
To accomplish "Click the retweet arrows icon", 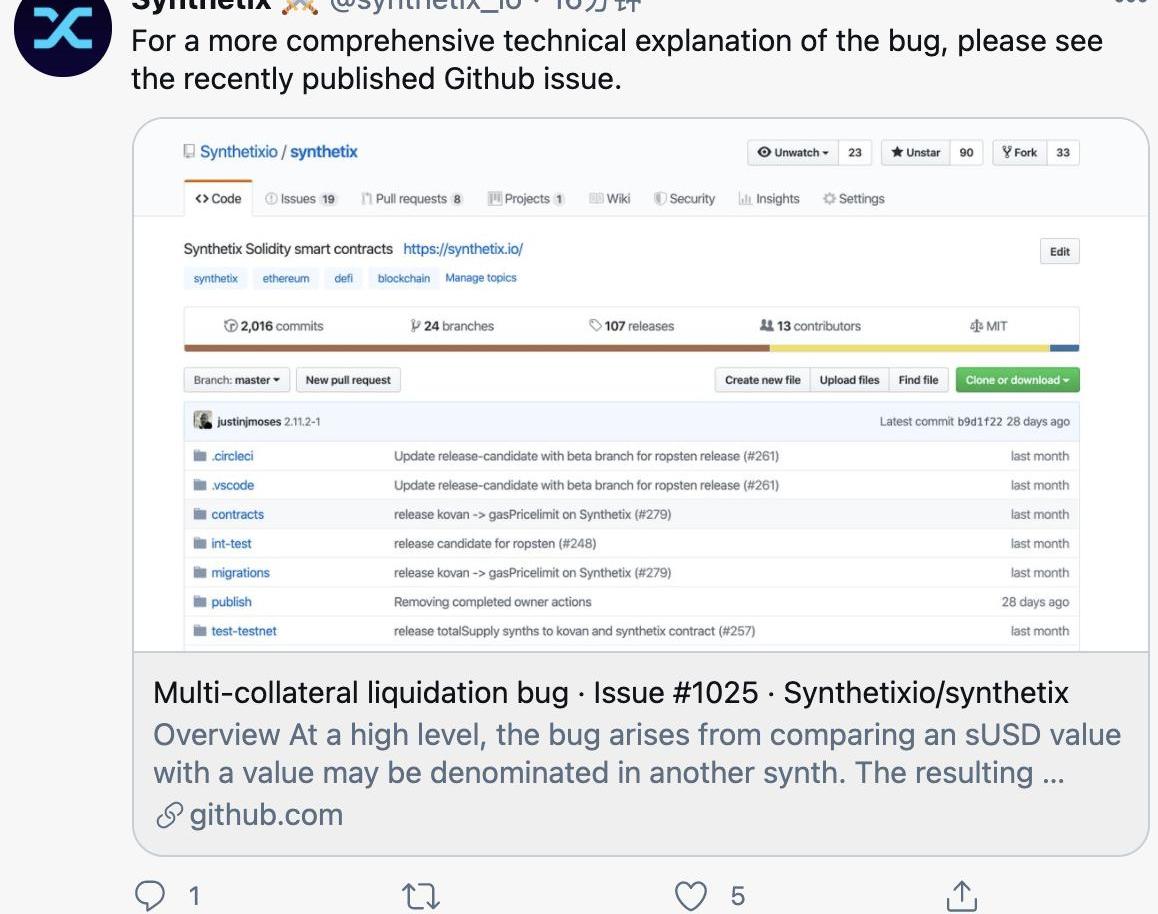I will (419, 894).
